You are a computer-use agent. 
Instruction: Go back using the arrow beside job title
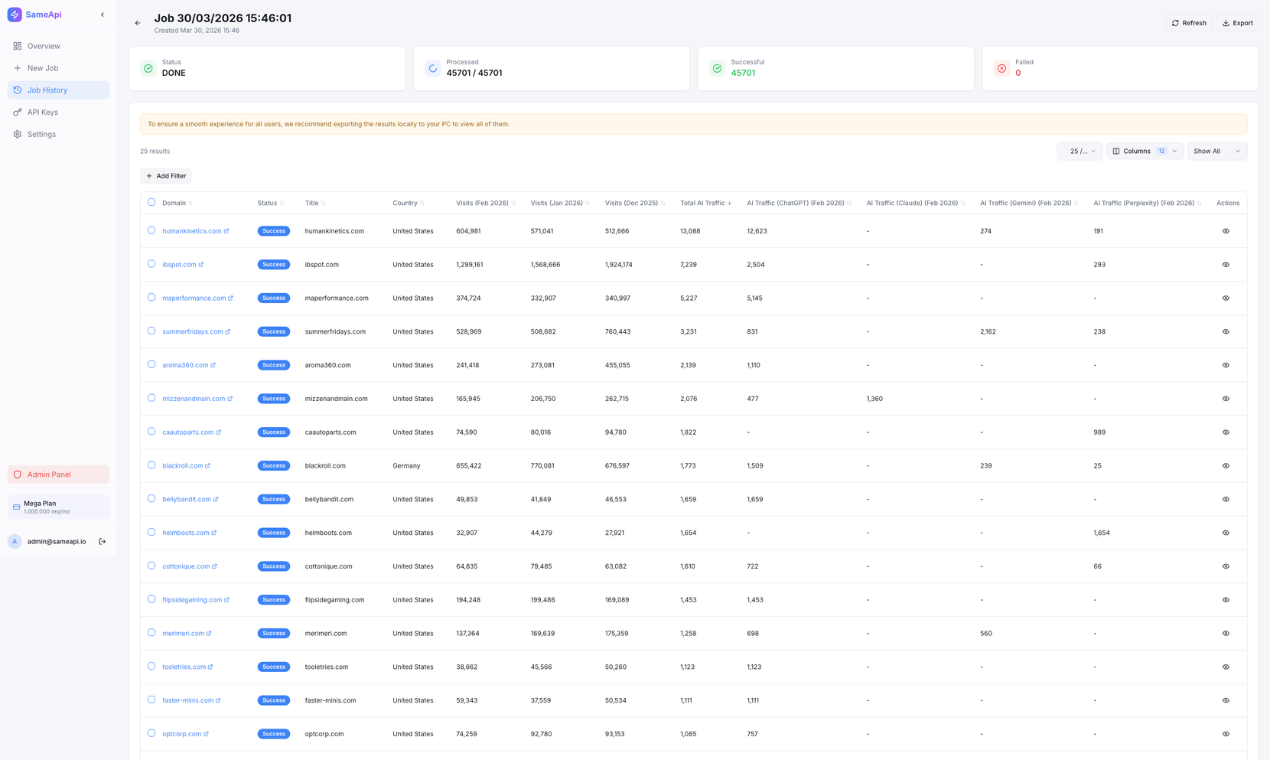[138, 23]
